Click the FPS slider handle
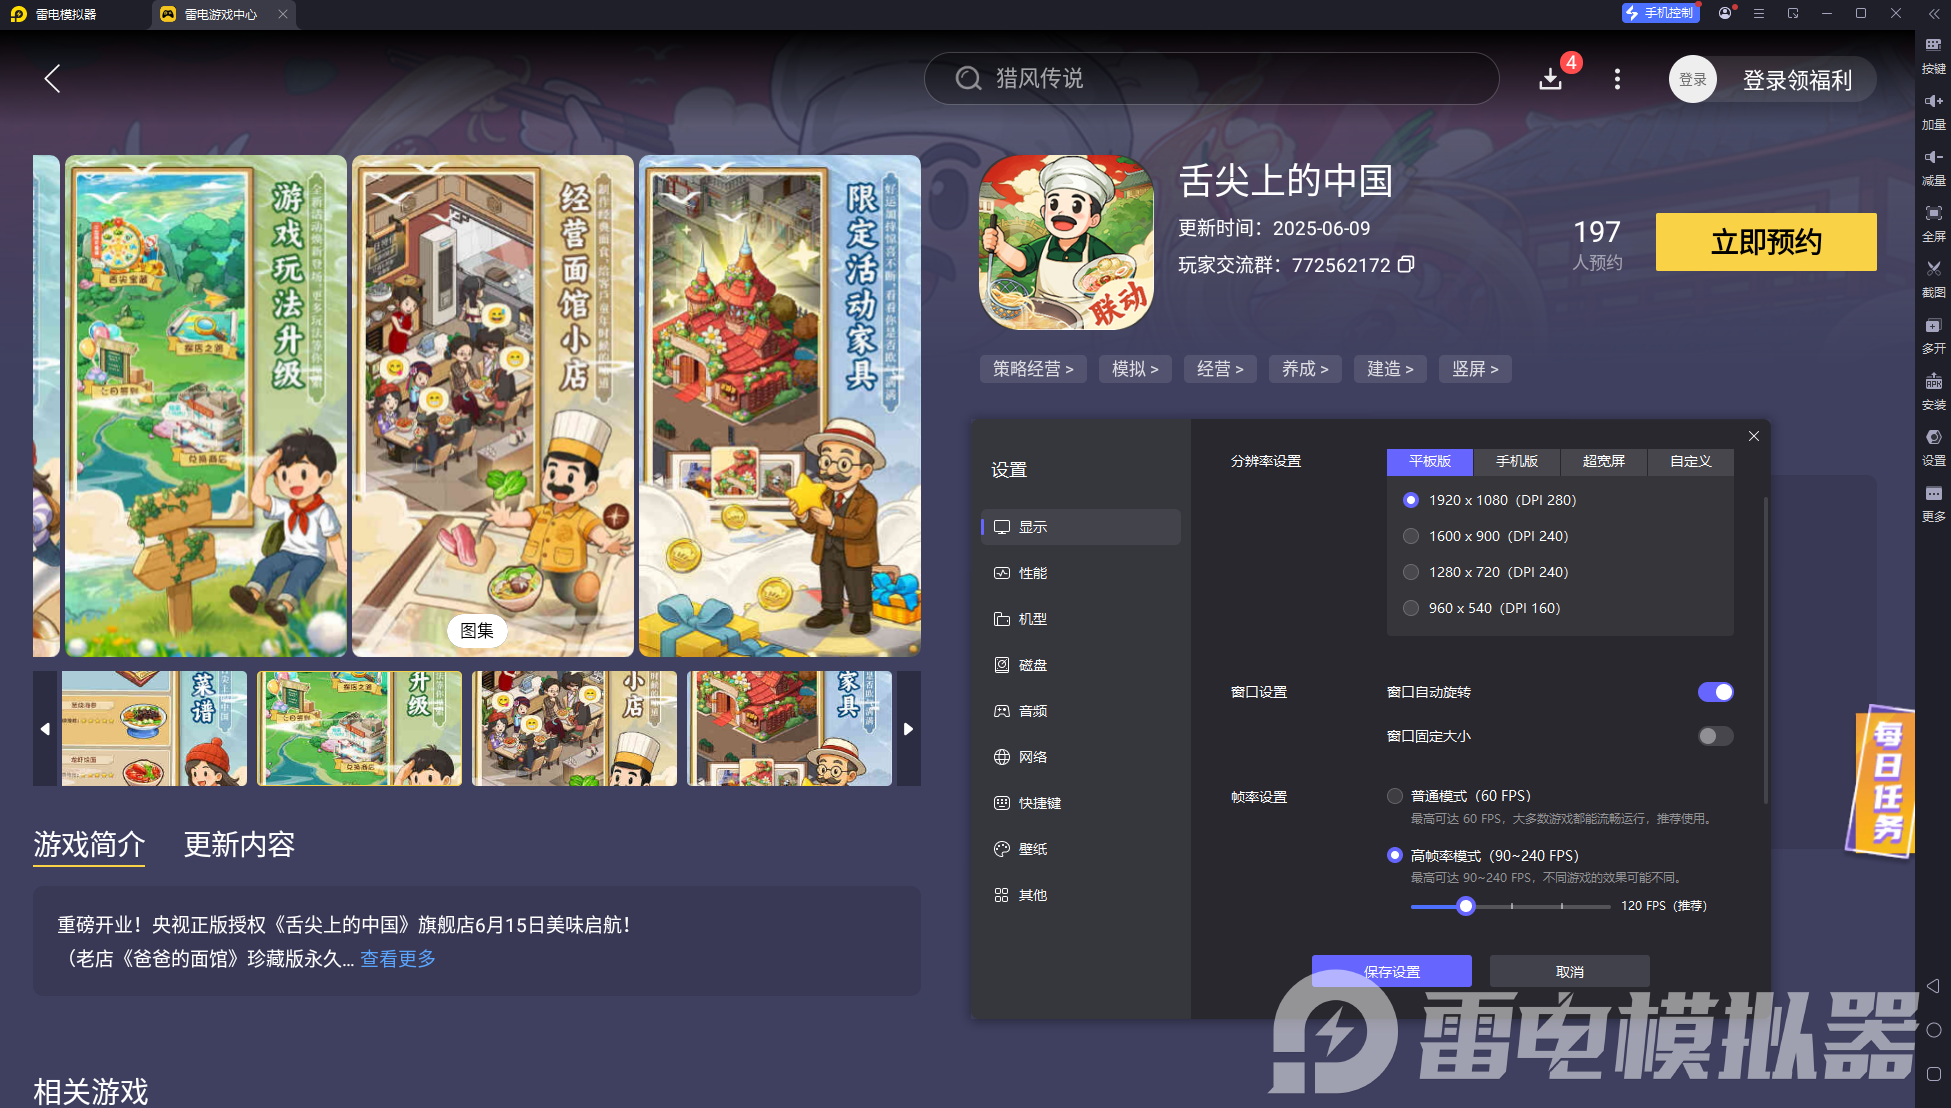Screen dimensions: 1951x1108 (x=1466, y=906)
